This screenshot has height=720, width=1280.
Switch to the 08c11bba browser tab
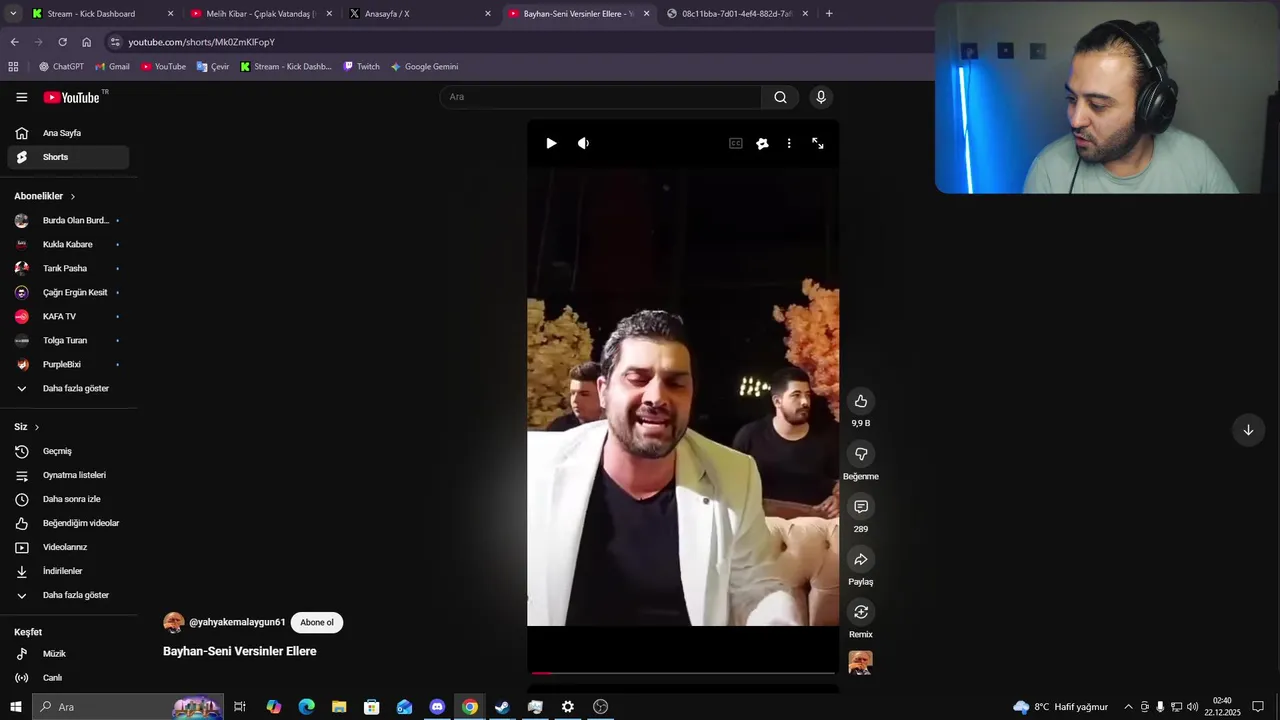pyautogui.click(x=737, y=14)
